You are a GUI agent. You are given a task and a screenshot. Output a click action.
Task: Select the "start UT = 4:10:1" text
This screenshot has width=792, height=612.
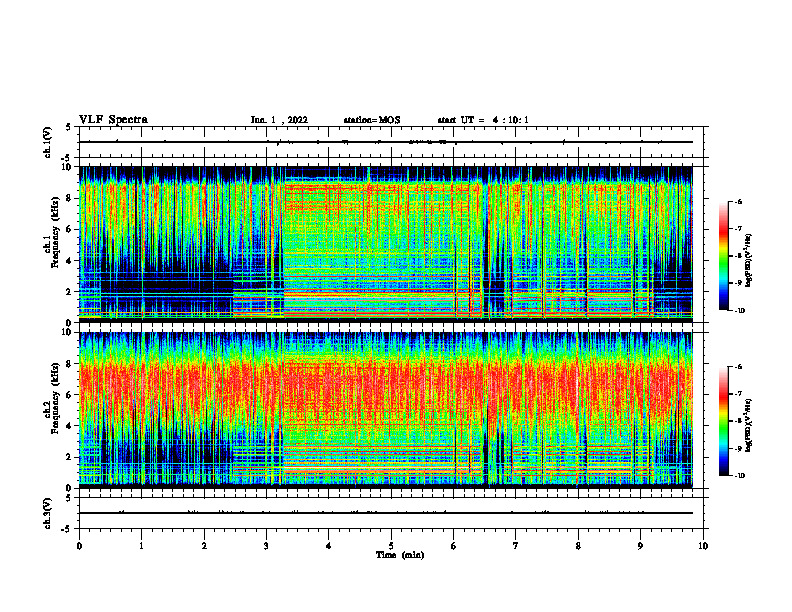coord(483,120)
